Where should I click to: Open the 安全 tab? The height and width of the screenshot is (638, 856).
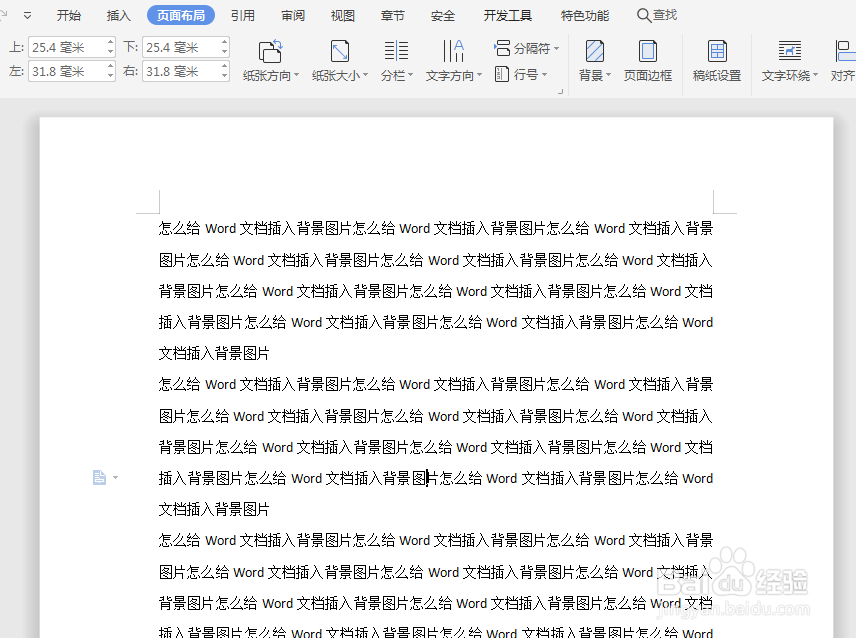pyautogui.click(x=443, y=15)
